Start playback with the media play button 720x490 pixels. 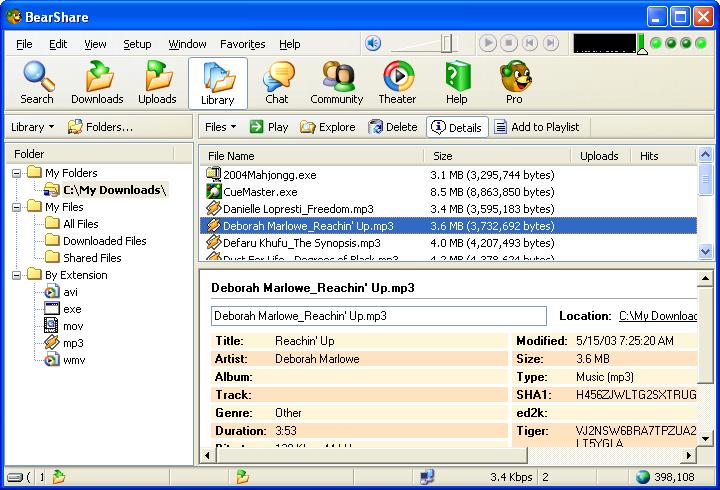pyautogui.click(x=488, y=43)
